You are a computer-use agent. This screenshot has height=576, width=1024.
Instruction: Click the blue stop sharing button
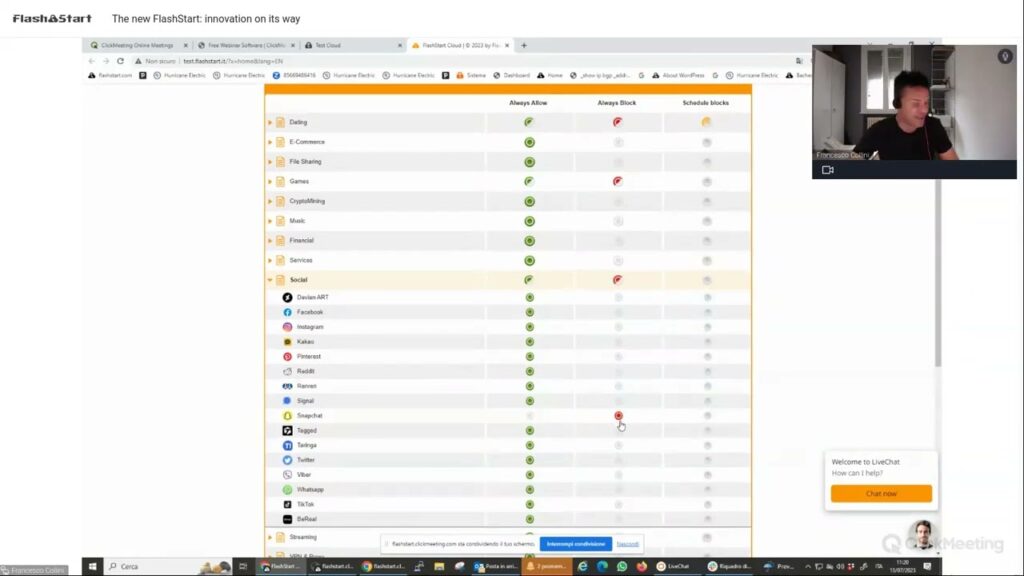[x=576, y=544]
